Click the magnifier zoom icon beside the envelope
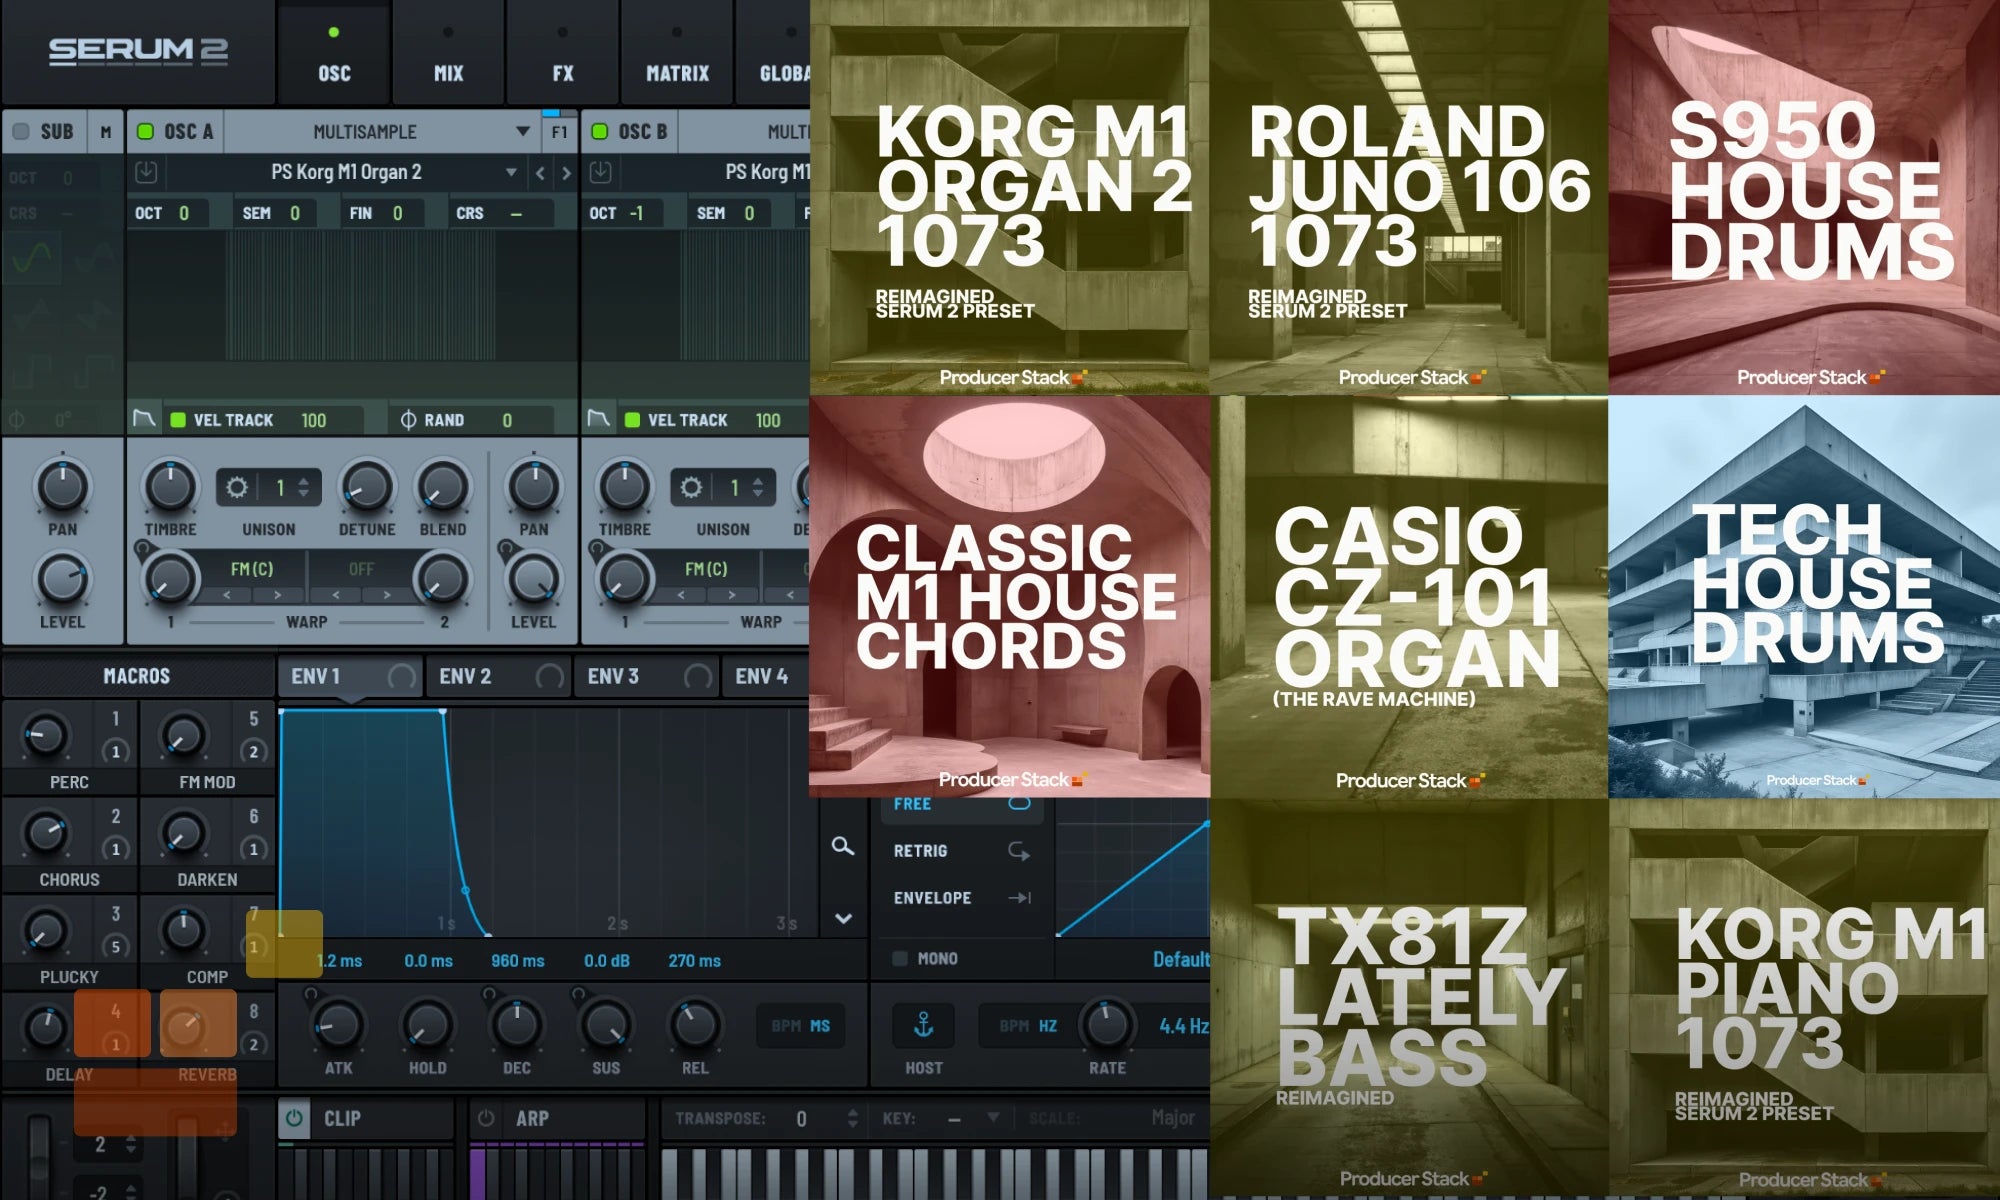2000x1200 pixels. [843, 847]
